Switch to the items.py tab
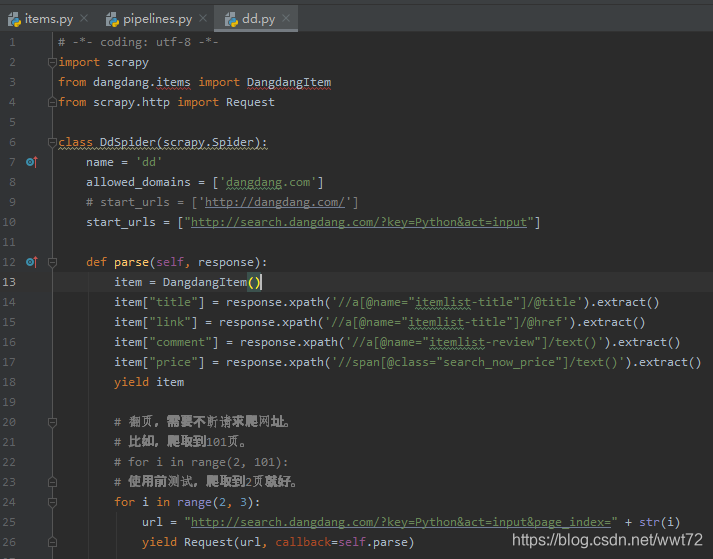713x559 pixels. click(48, 19)
